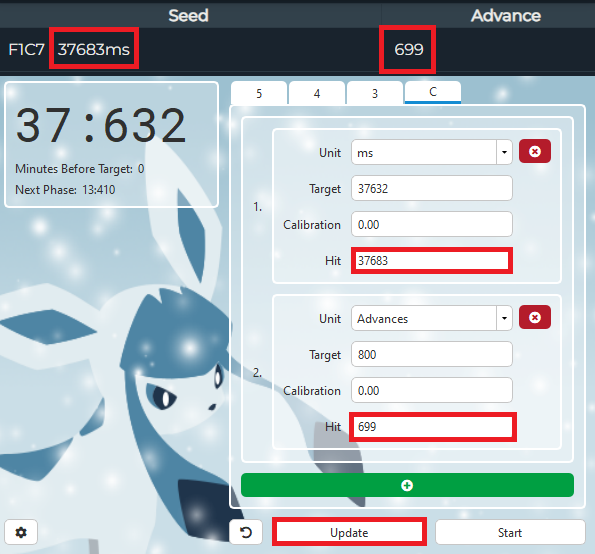Click the reset arrow icon button

pyautogui.click(x=246, y=532)
